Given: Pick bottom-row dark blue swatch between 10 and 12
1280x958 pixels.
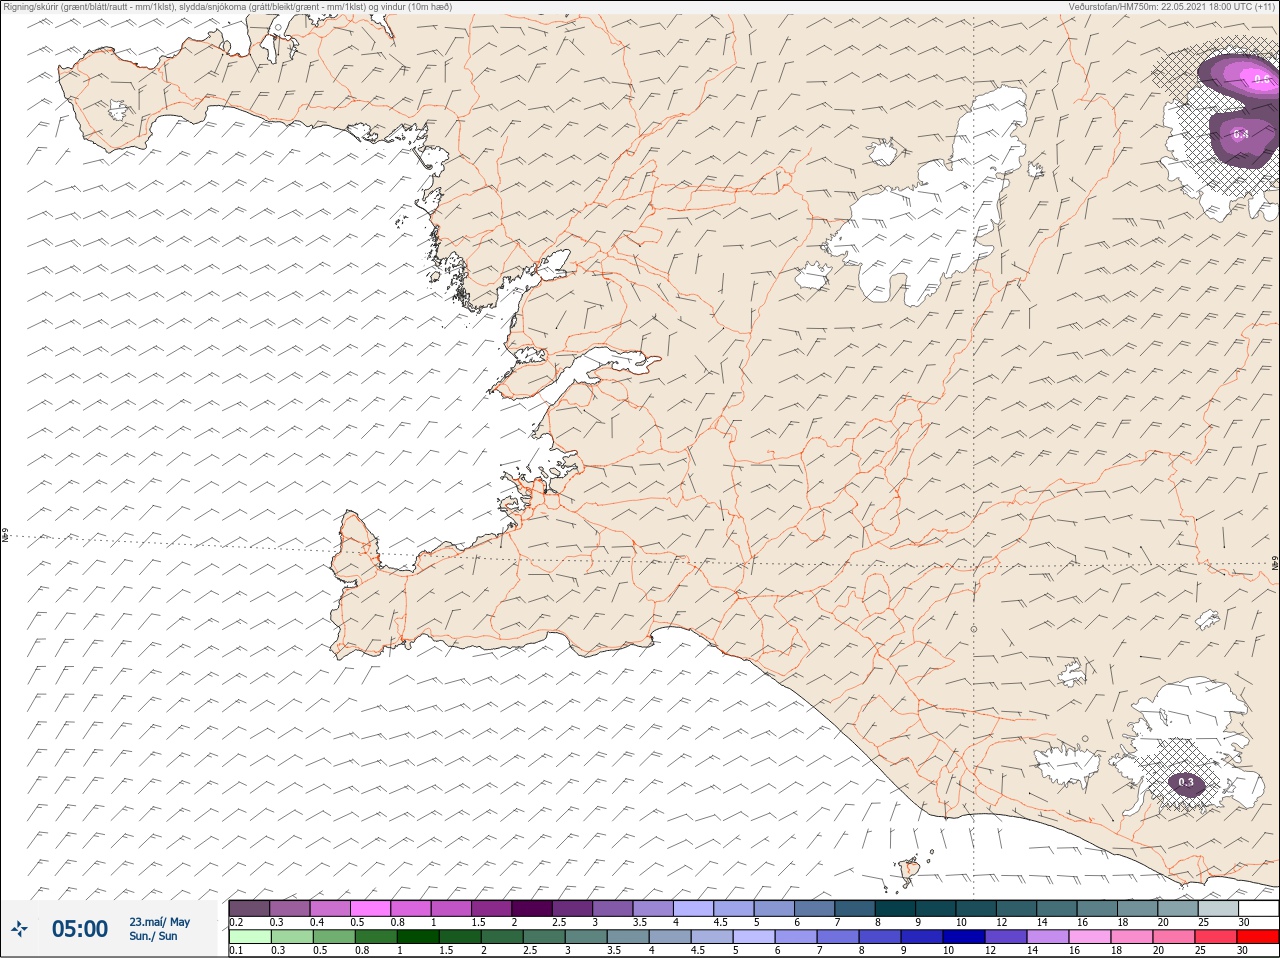Looking at the screenshot, I should tap(964, 937).
